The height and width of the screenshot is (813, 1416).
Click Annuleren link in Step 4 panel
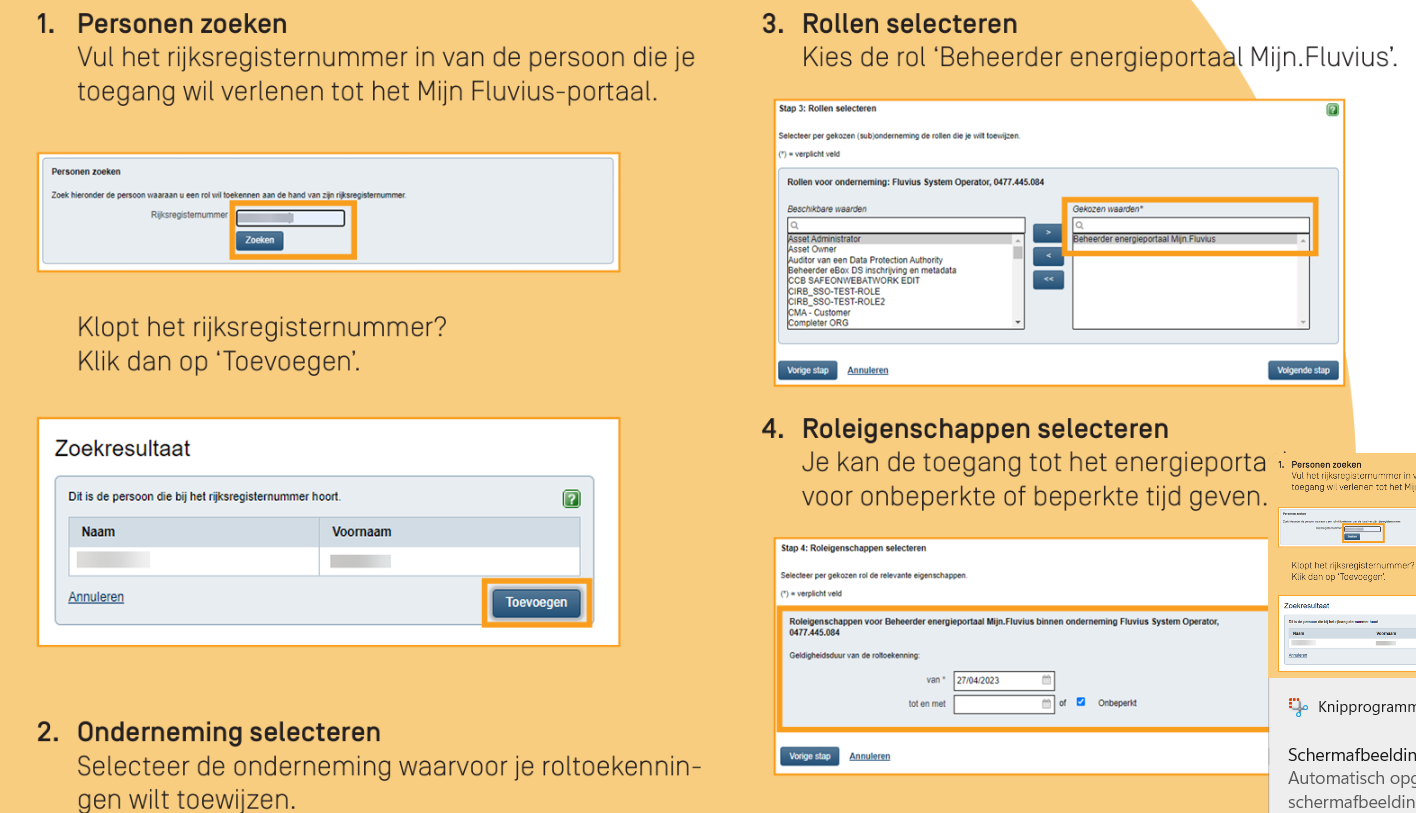pyautogui.click(x=869, y=756)
